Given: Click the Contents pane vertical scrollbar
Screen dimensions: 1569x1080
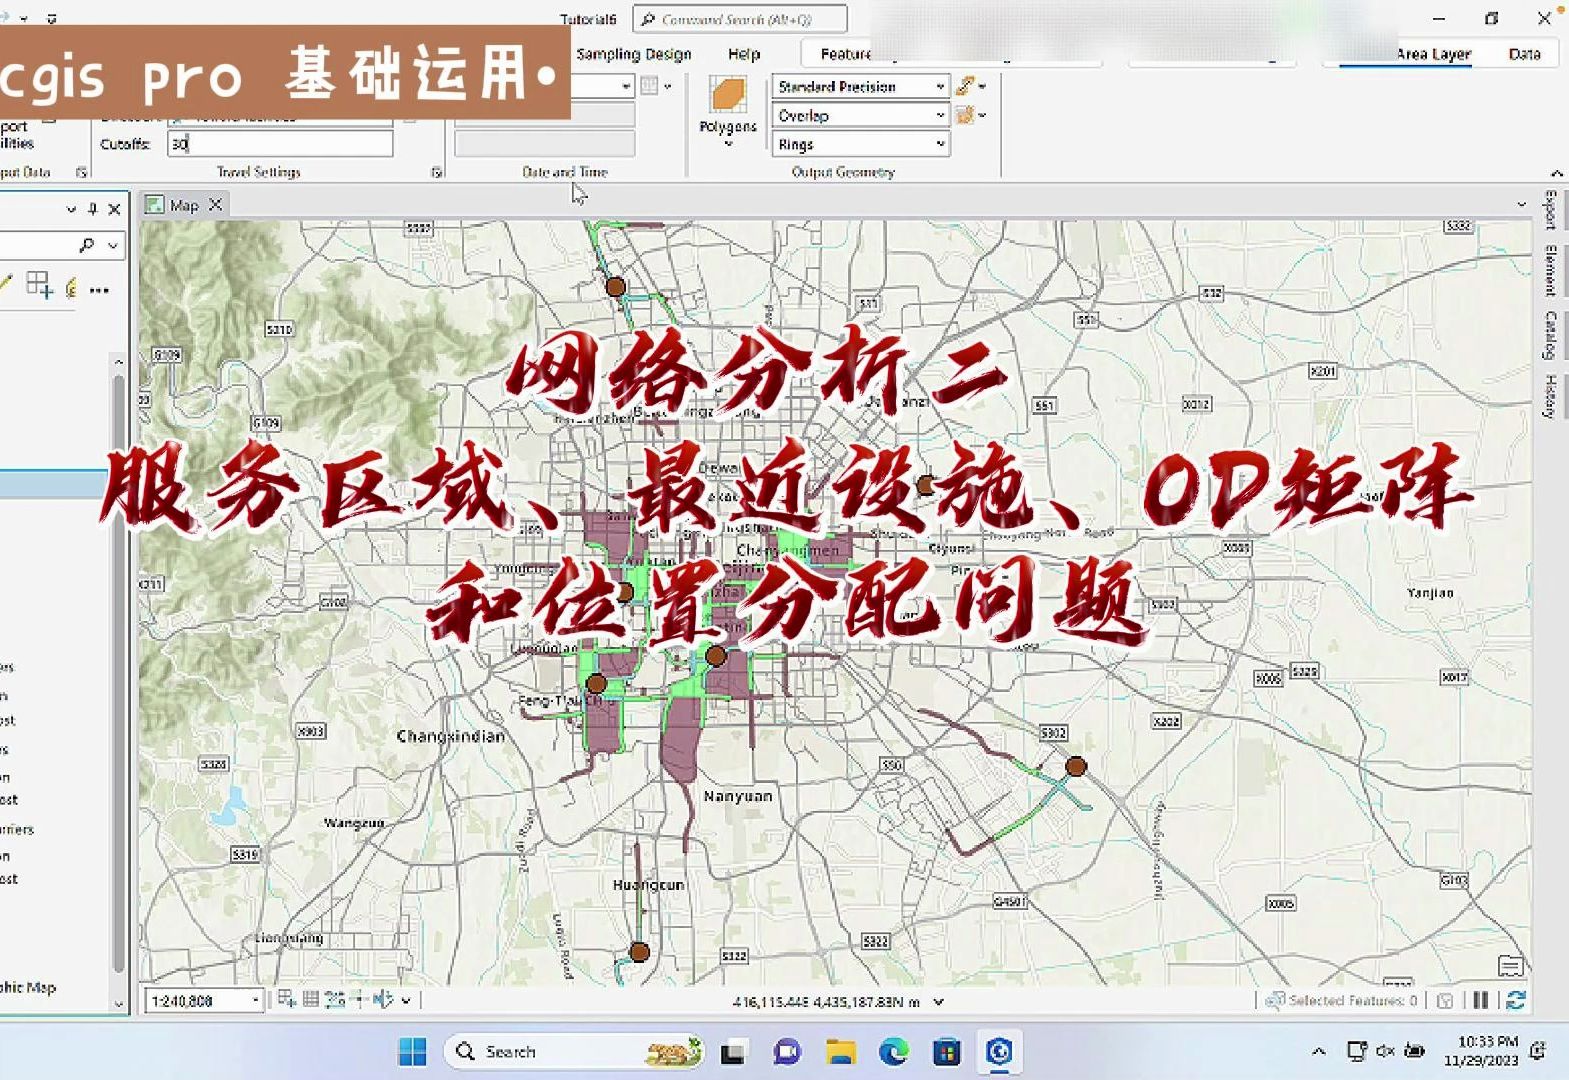Looking at the screenshot, I should tap(119, 675).
